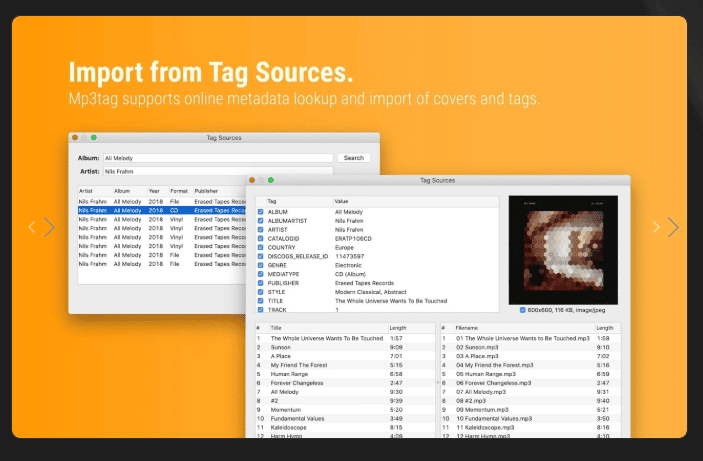Toggle the CATALOGID tag checkbox
Image resolution: width=703 pixels, height=461 pixels.
tap(260, 239)
